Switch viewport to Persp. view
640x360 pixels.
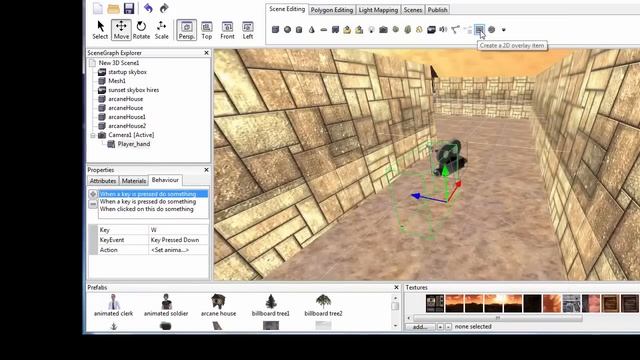[x=187, y=30]
